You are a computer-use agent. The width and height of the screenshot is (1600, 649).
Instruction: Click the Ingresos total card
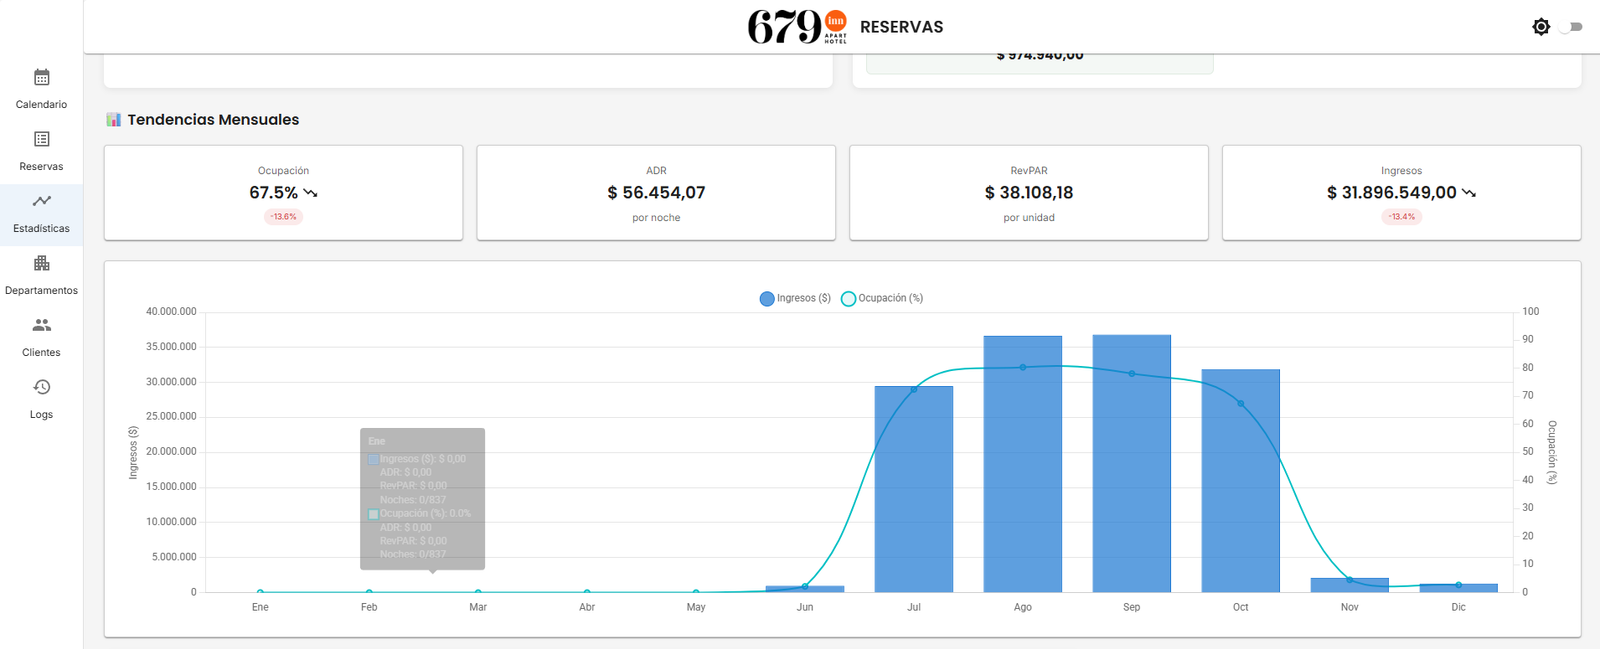(x=1401, y=193)
